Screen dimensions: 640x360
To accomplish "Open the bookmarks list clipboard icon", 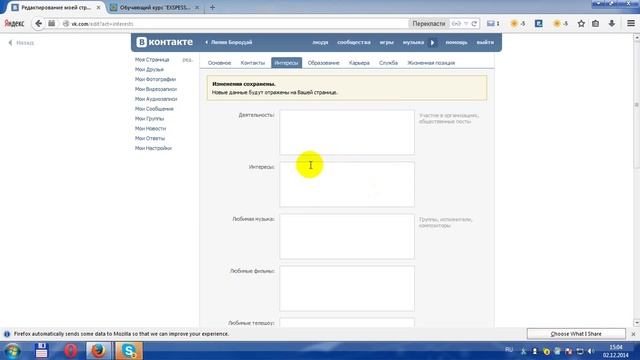I will pos(596,24).
